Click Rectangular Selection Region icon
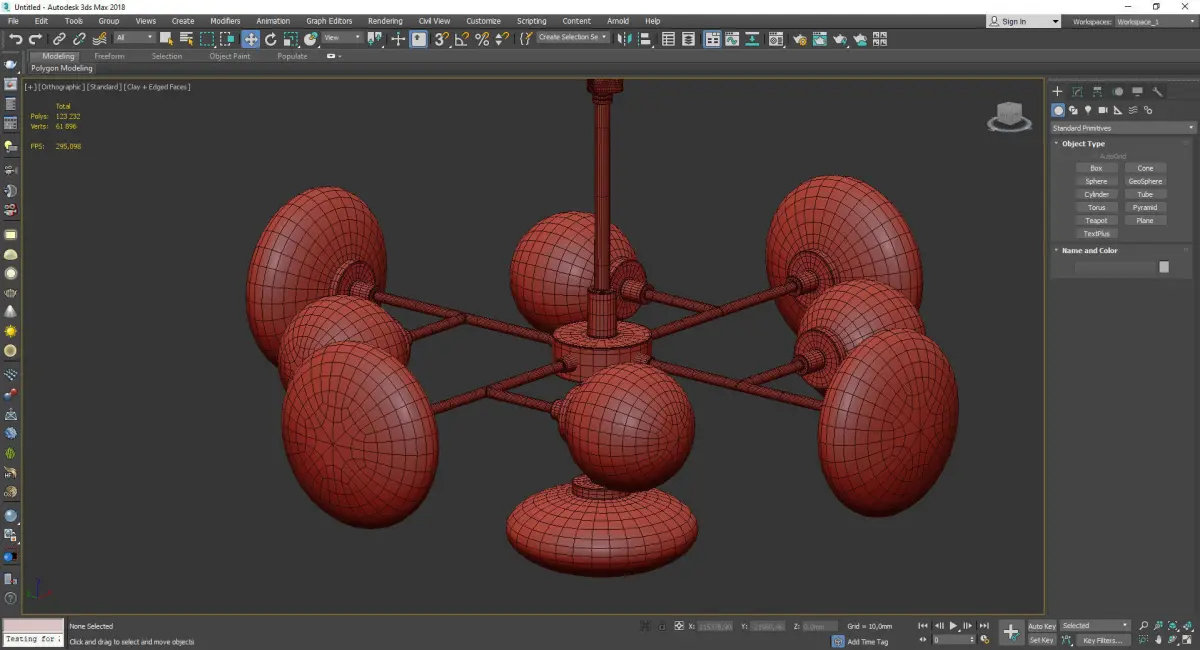Viewport: 1200px width, 650px height. (207, 39)
